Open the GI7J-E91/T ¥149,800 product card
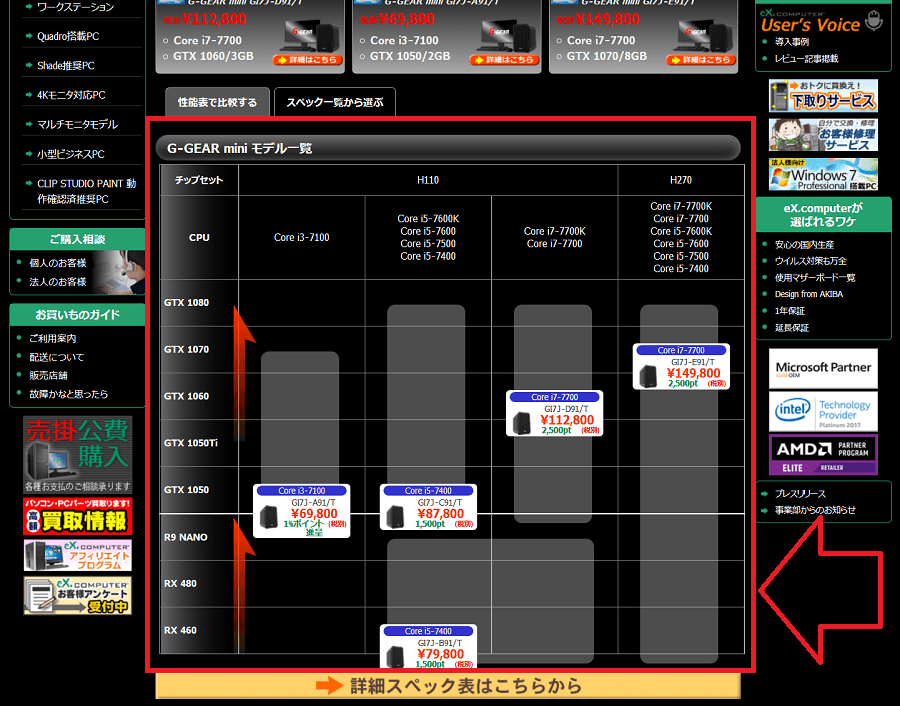This screenshot has width=900, height=706. pos(681,367)
